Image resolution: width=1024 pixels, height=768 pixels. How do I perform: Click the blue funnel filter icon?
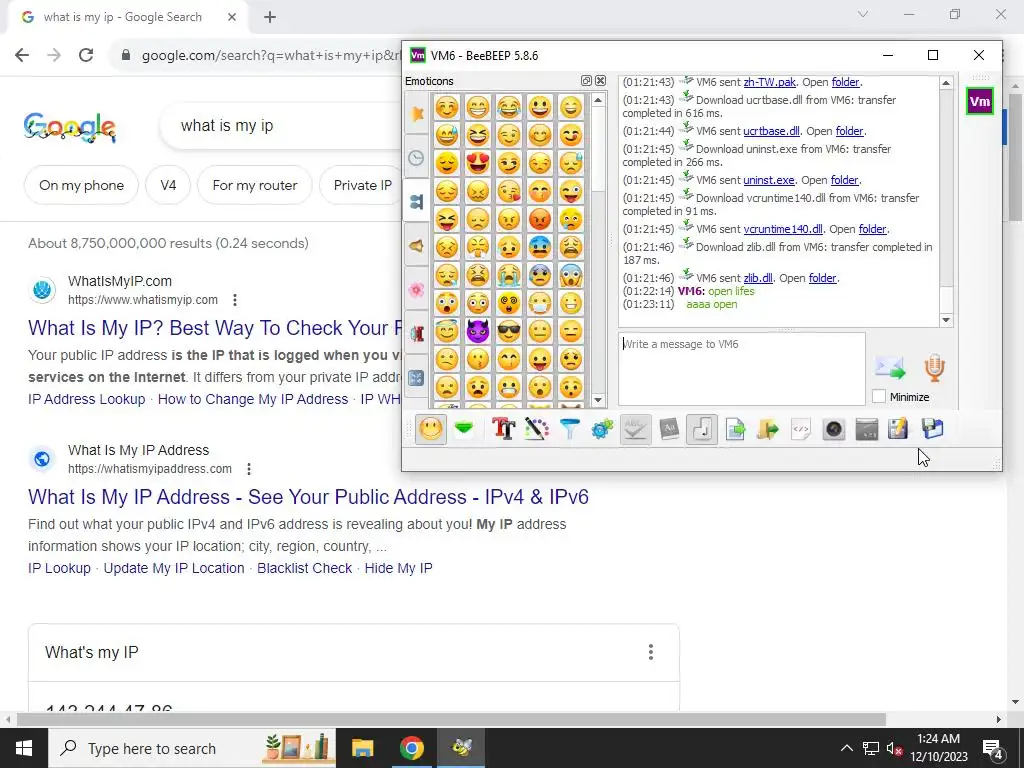coord(569,429)
